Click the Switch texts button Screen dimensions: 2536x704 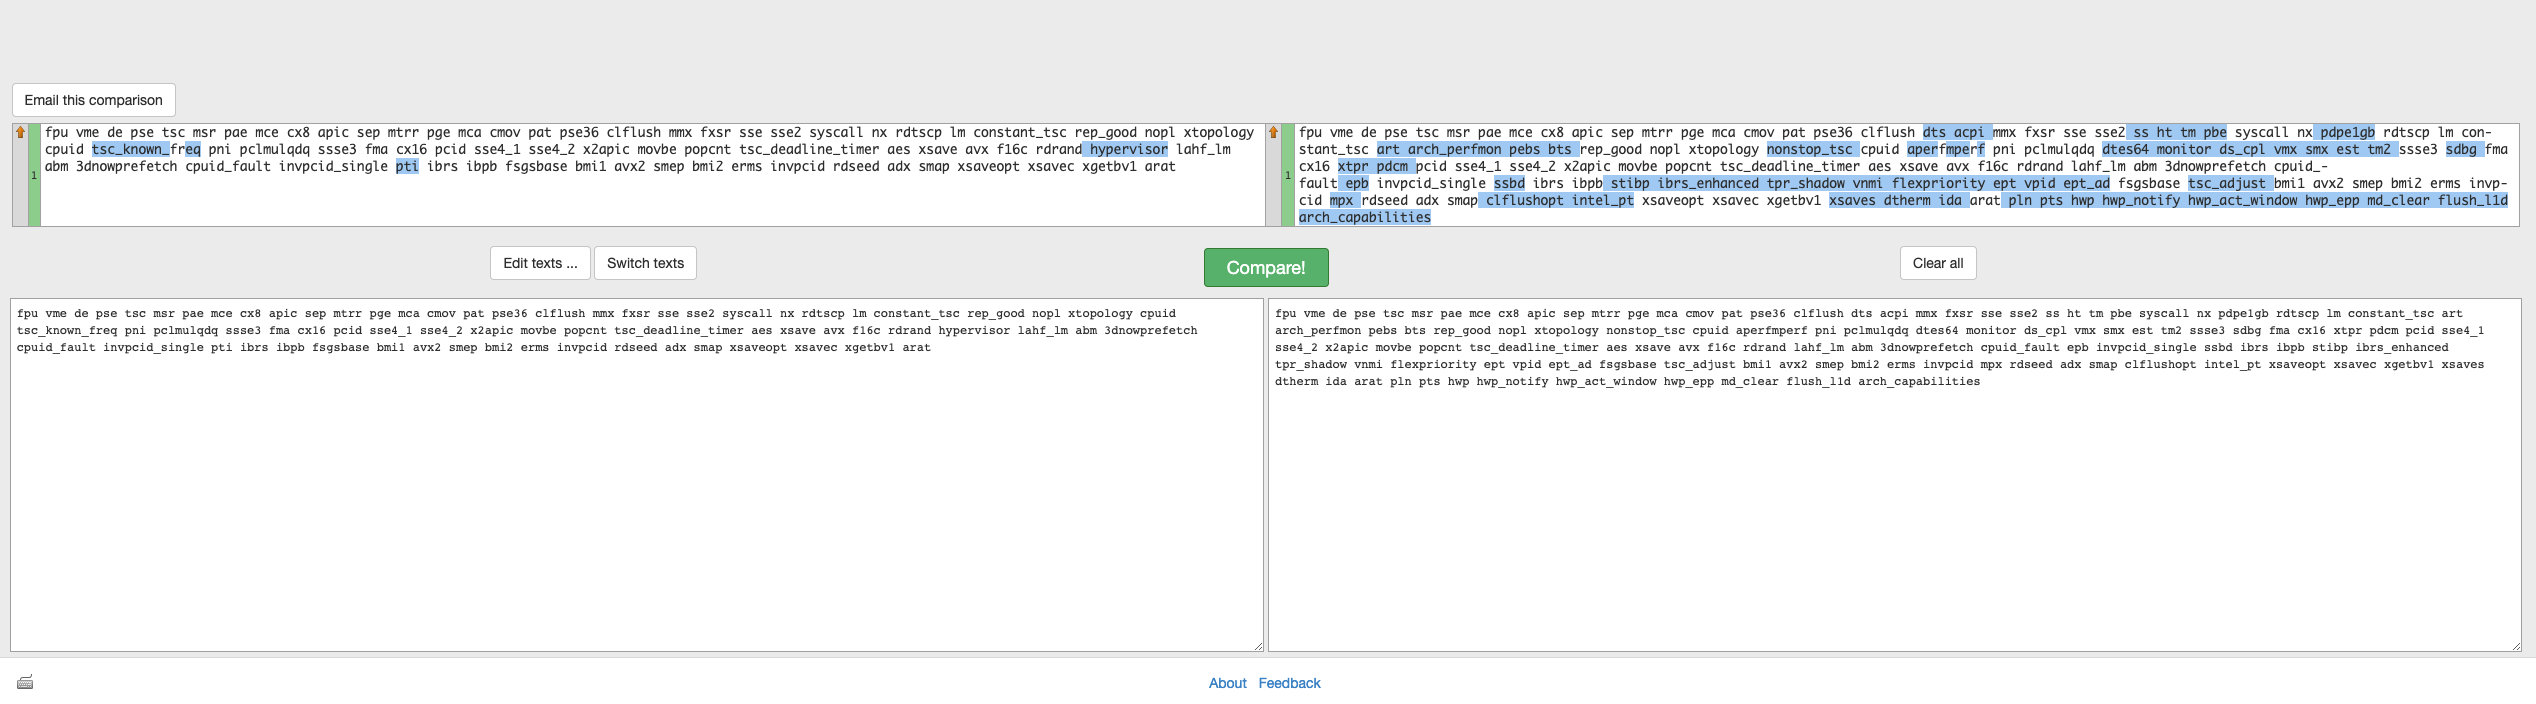pos(645,263)
